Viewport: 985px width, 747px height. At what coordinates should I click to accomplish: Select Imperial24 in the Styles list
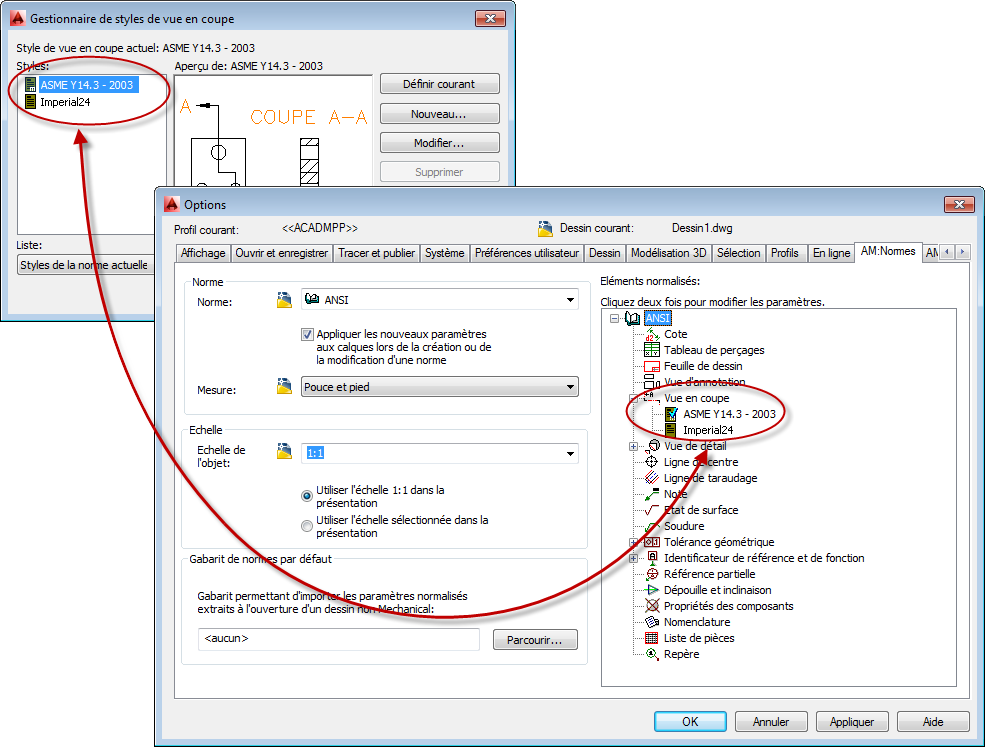(65, 102)
